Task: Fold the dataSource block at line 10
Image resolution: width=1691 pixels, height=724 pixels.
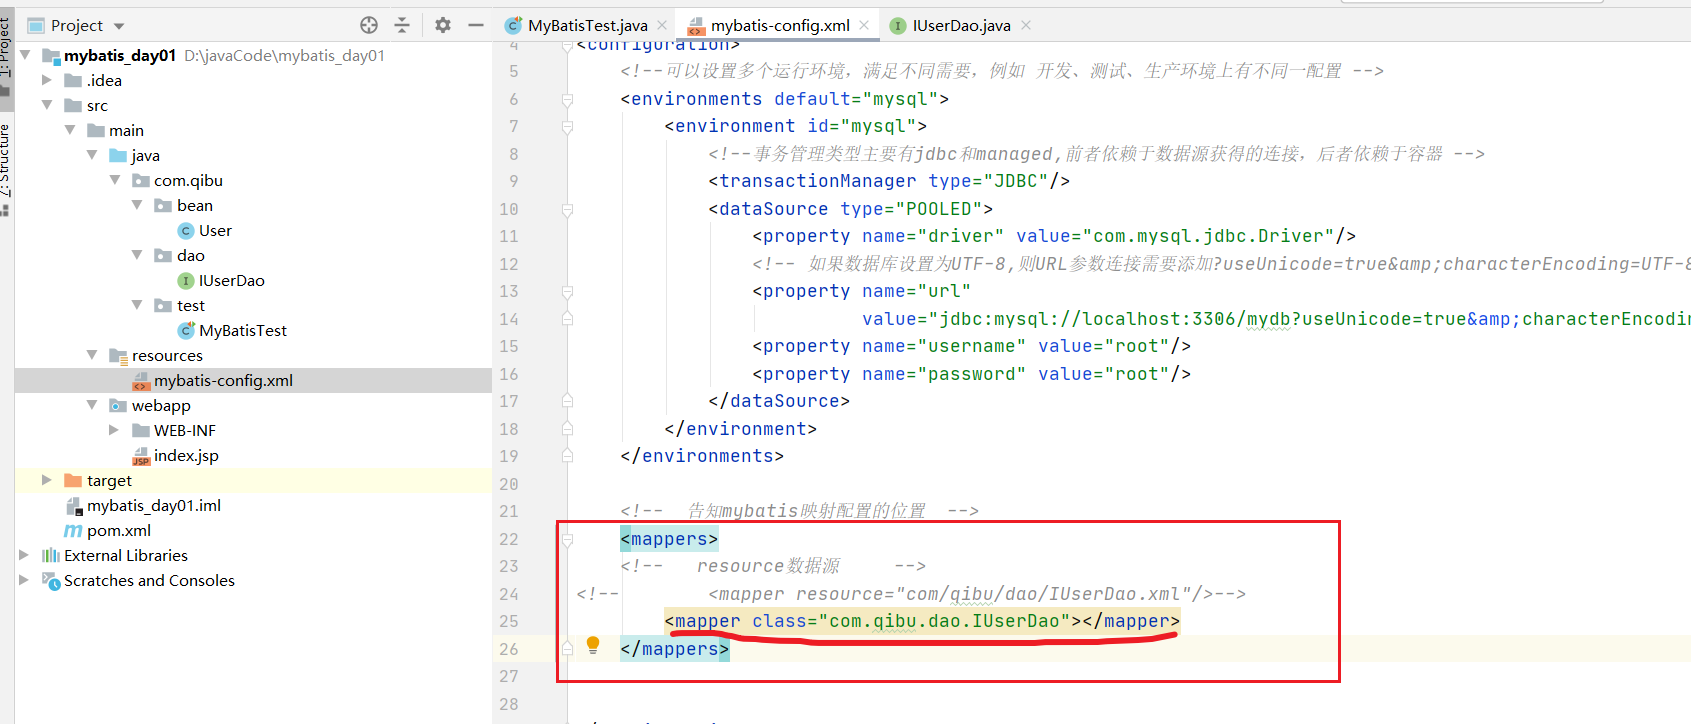Action: point(567,209)
